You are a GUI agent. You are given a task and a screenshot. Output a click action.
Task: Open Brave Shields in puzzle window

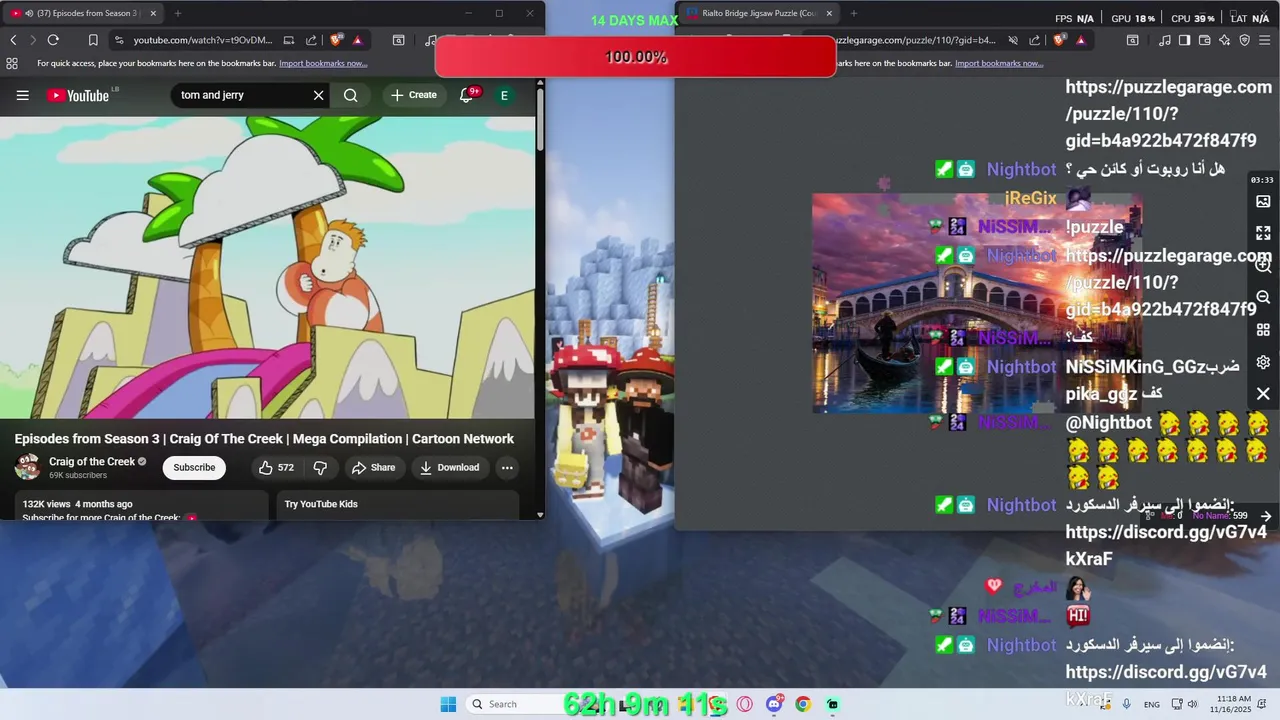pos(1060,40)
